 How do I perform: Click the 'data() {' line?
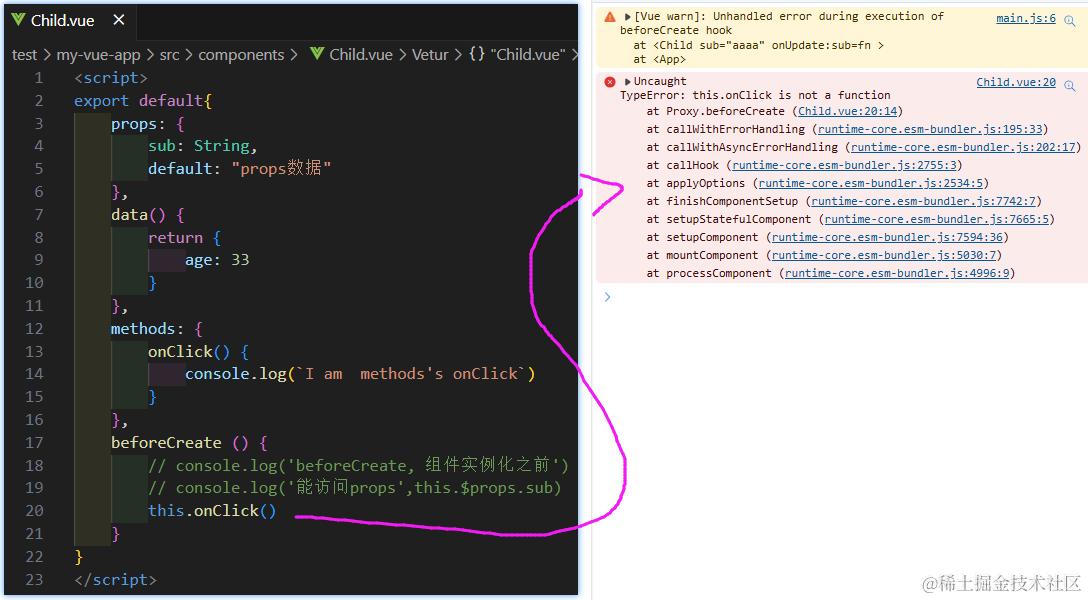(147, 214)
